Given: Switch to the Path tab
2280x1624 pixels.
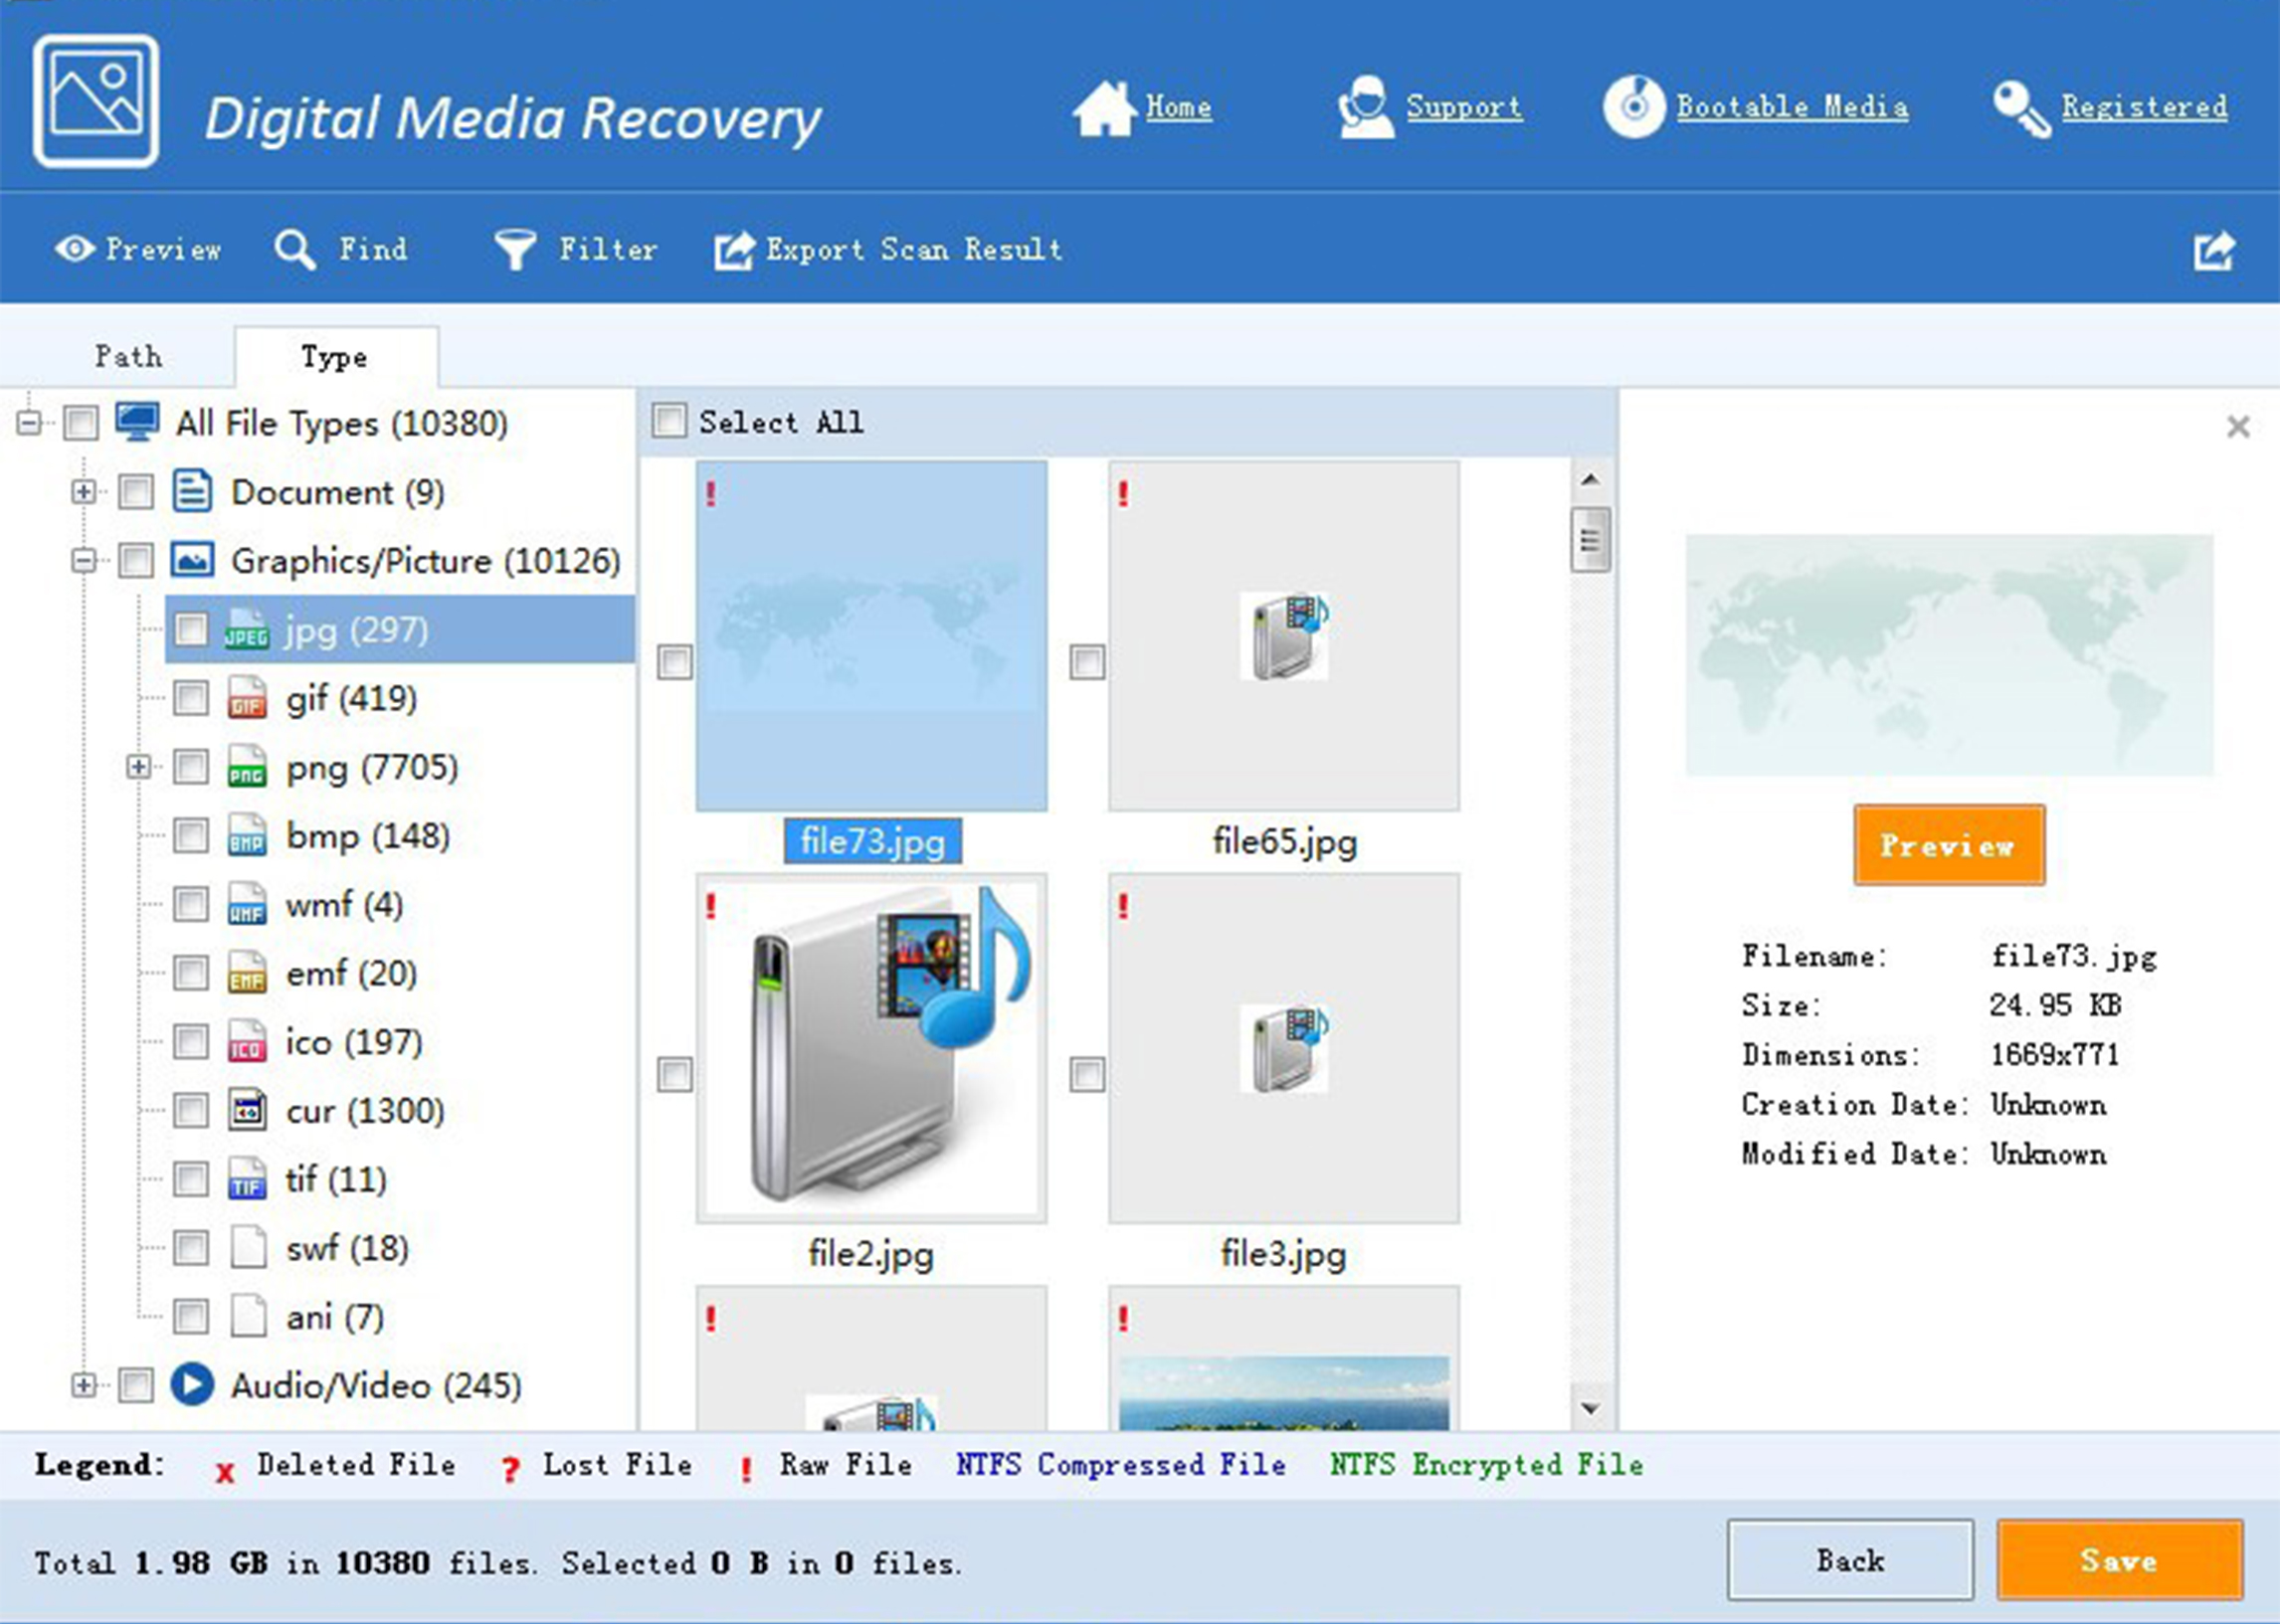Looking at the screenshot, I should [x=128, y=356].
